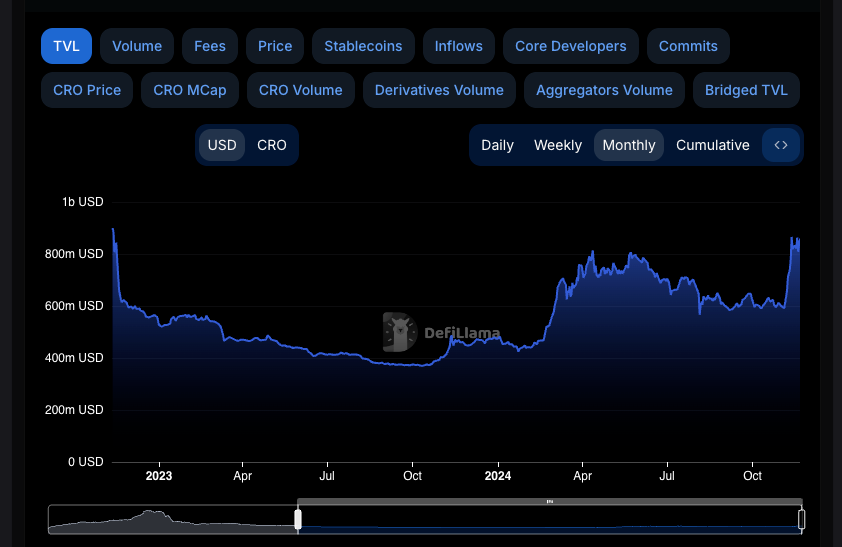Toggle the Volume metric chip
Screen dimensions: 842x547
tap(137, 46)
